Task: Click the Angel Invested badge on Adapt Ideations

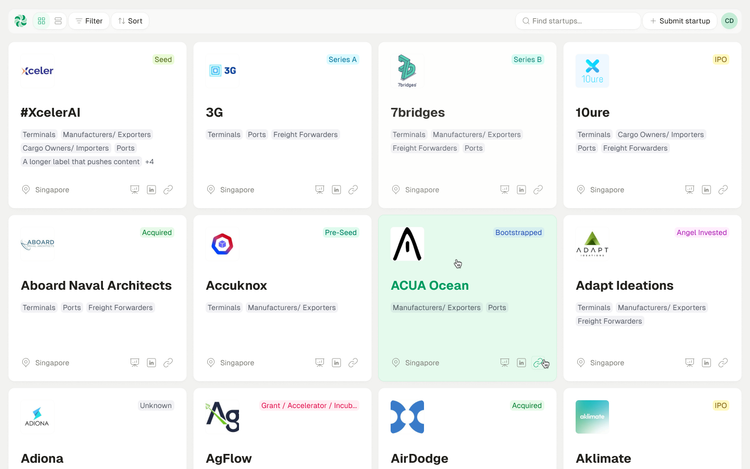Action: [702, 232]
